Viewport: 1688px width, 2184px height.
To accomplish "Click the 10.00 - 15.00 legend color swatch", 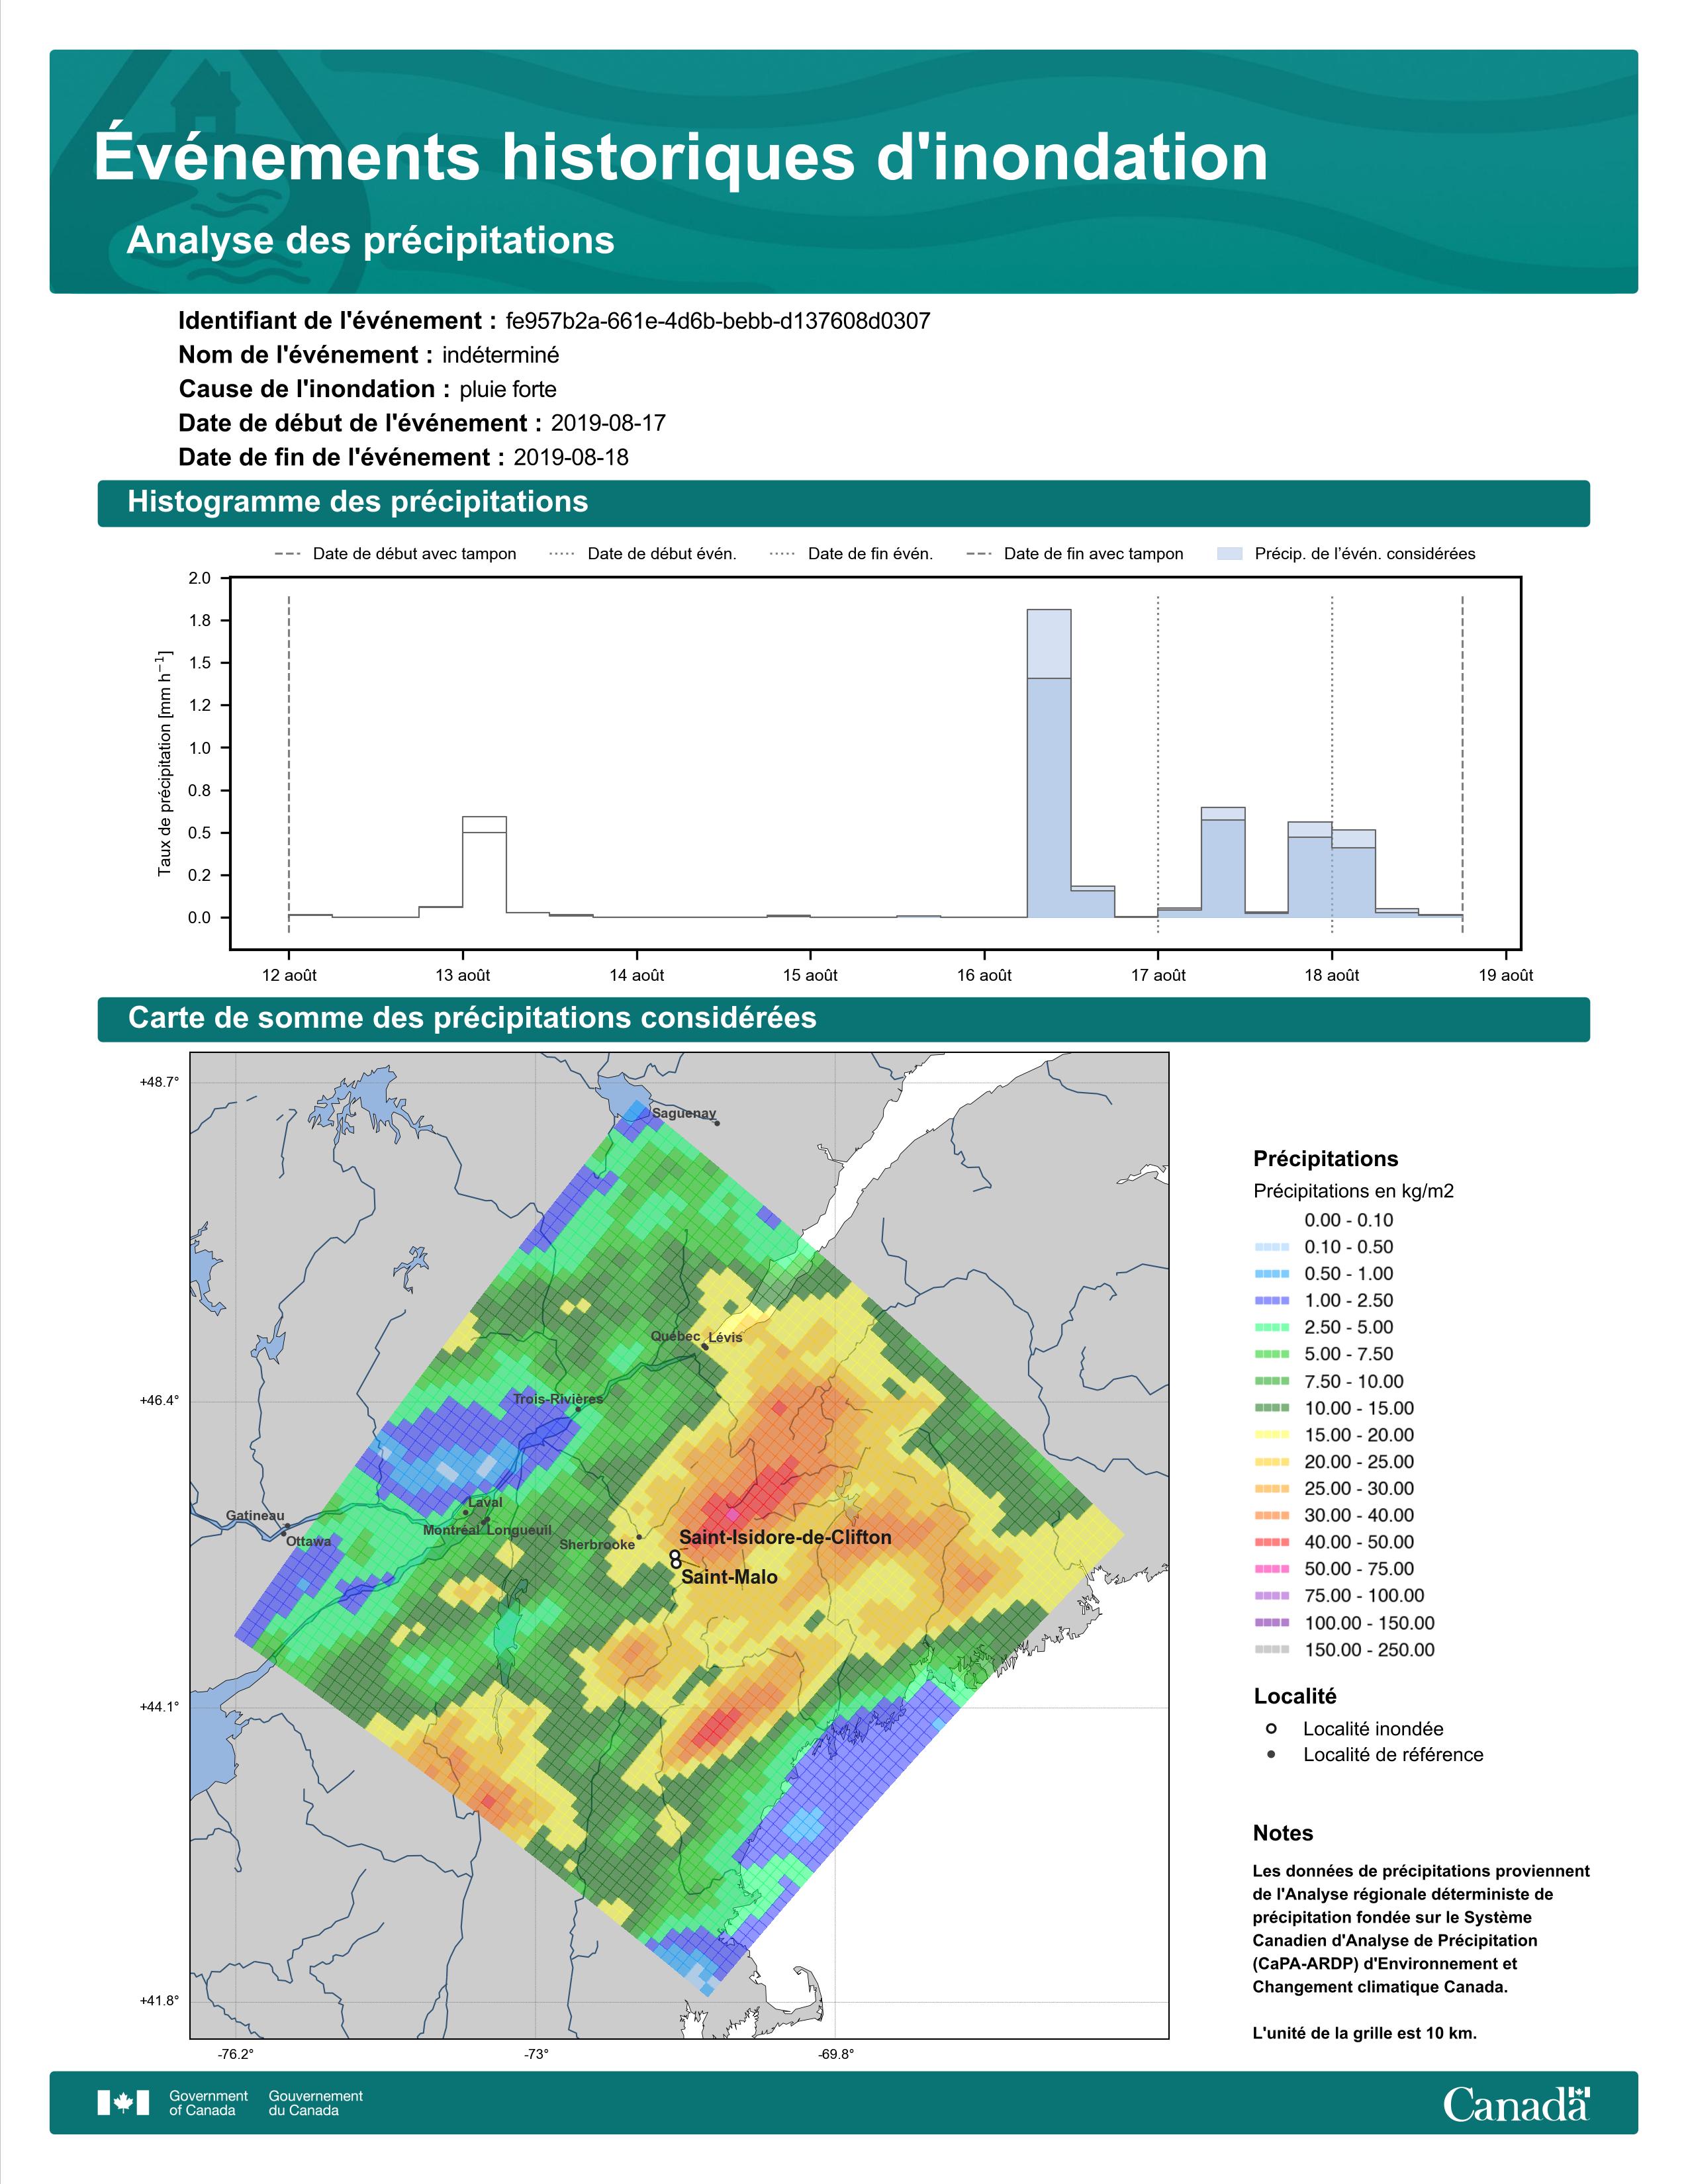I will coord(1271,1408).
